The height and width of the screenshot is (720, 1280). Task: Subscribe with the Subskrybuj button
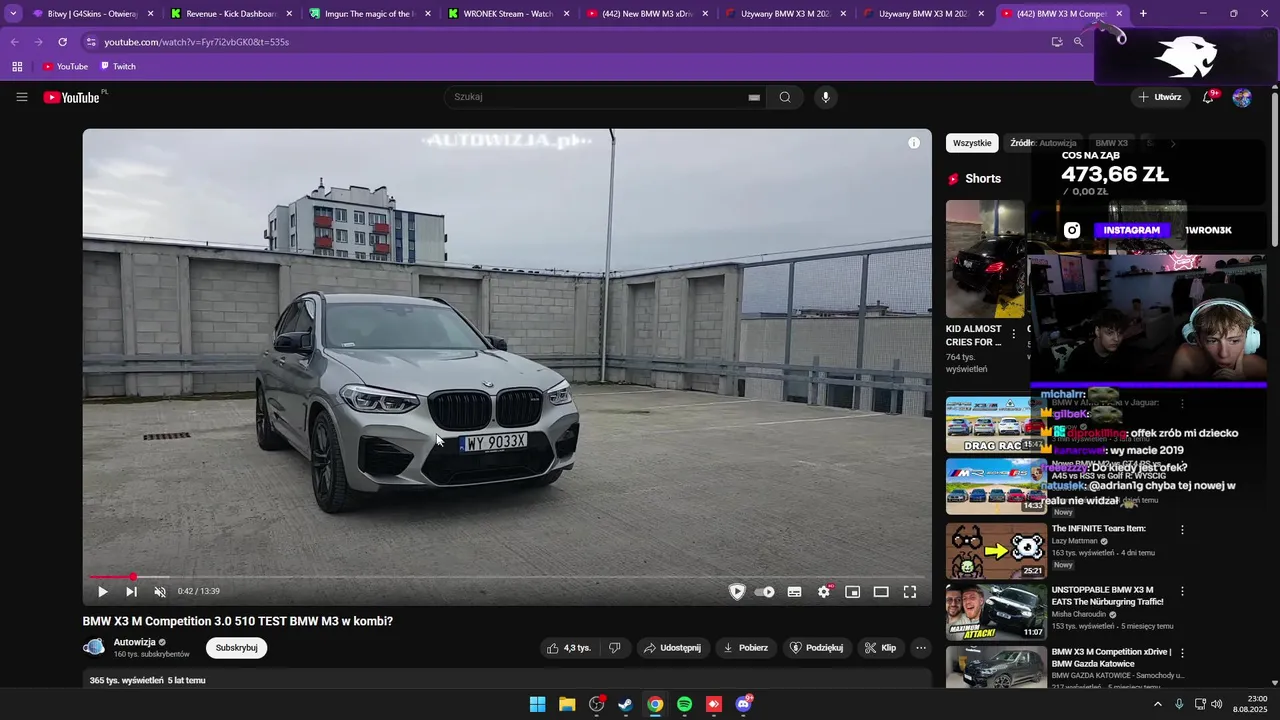click(237, 648)
